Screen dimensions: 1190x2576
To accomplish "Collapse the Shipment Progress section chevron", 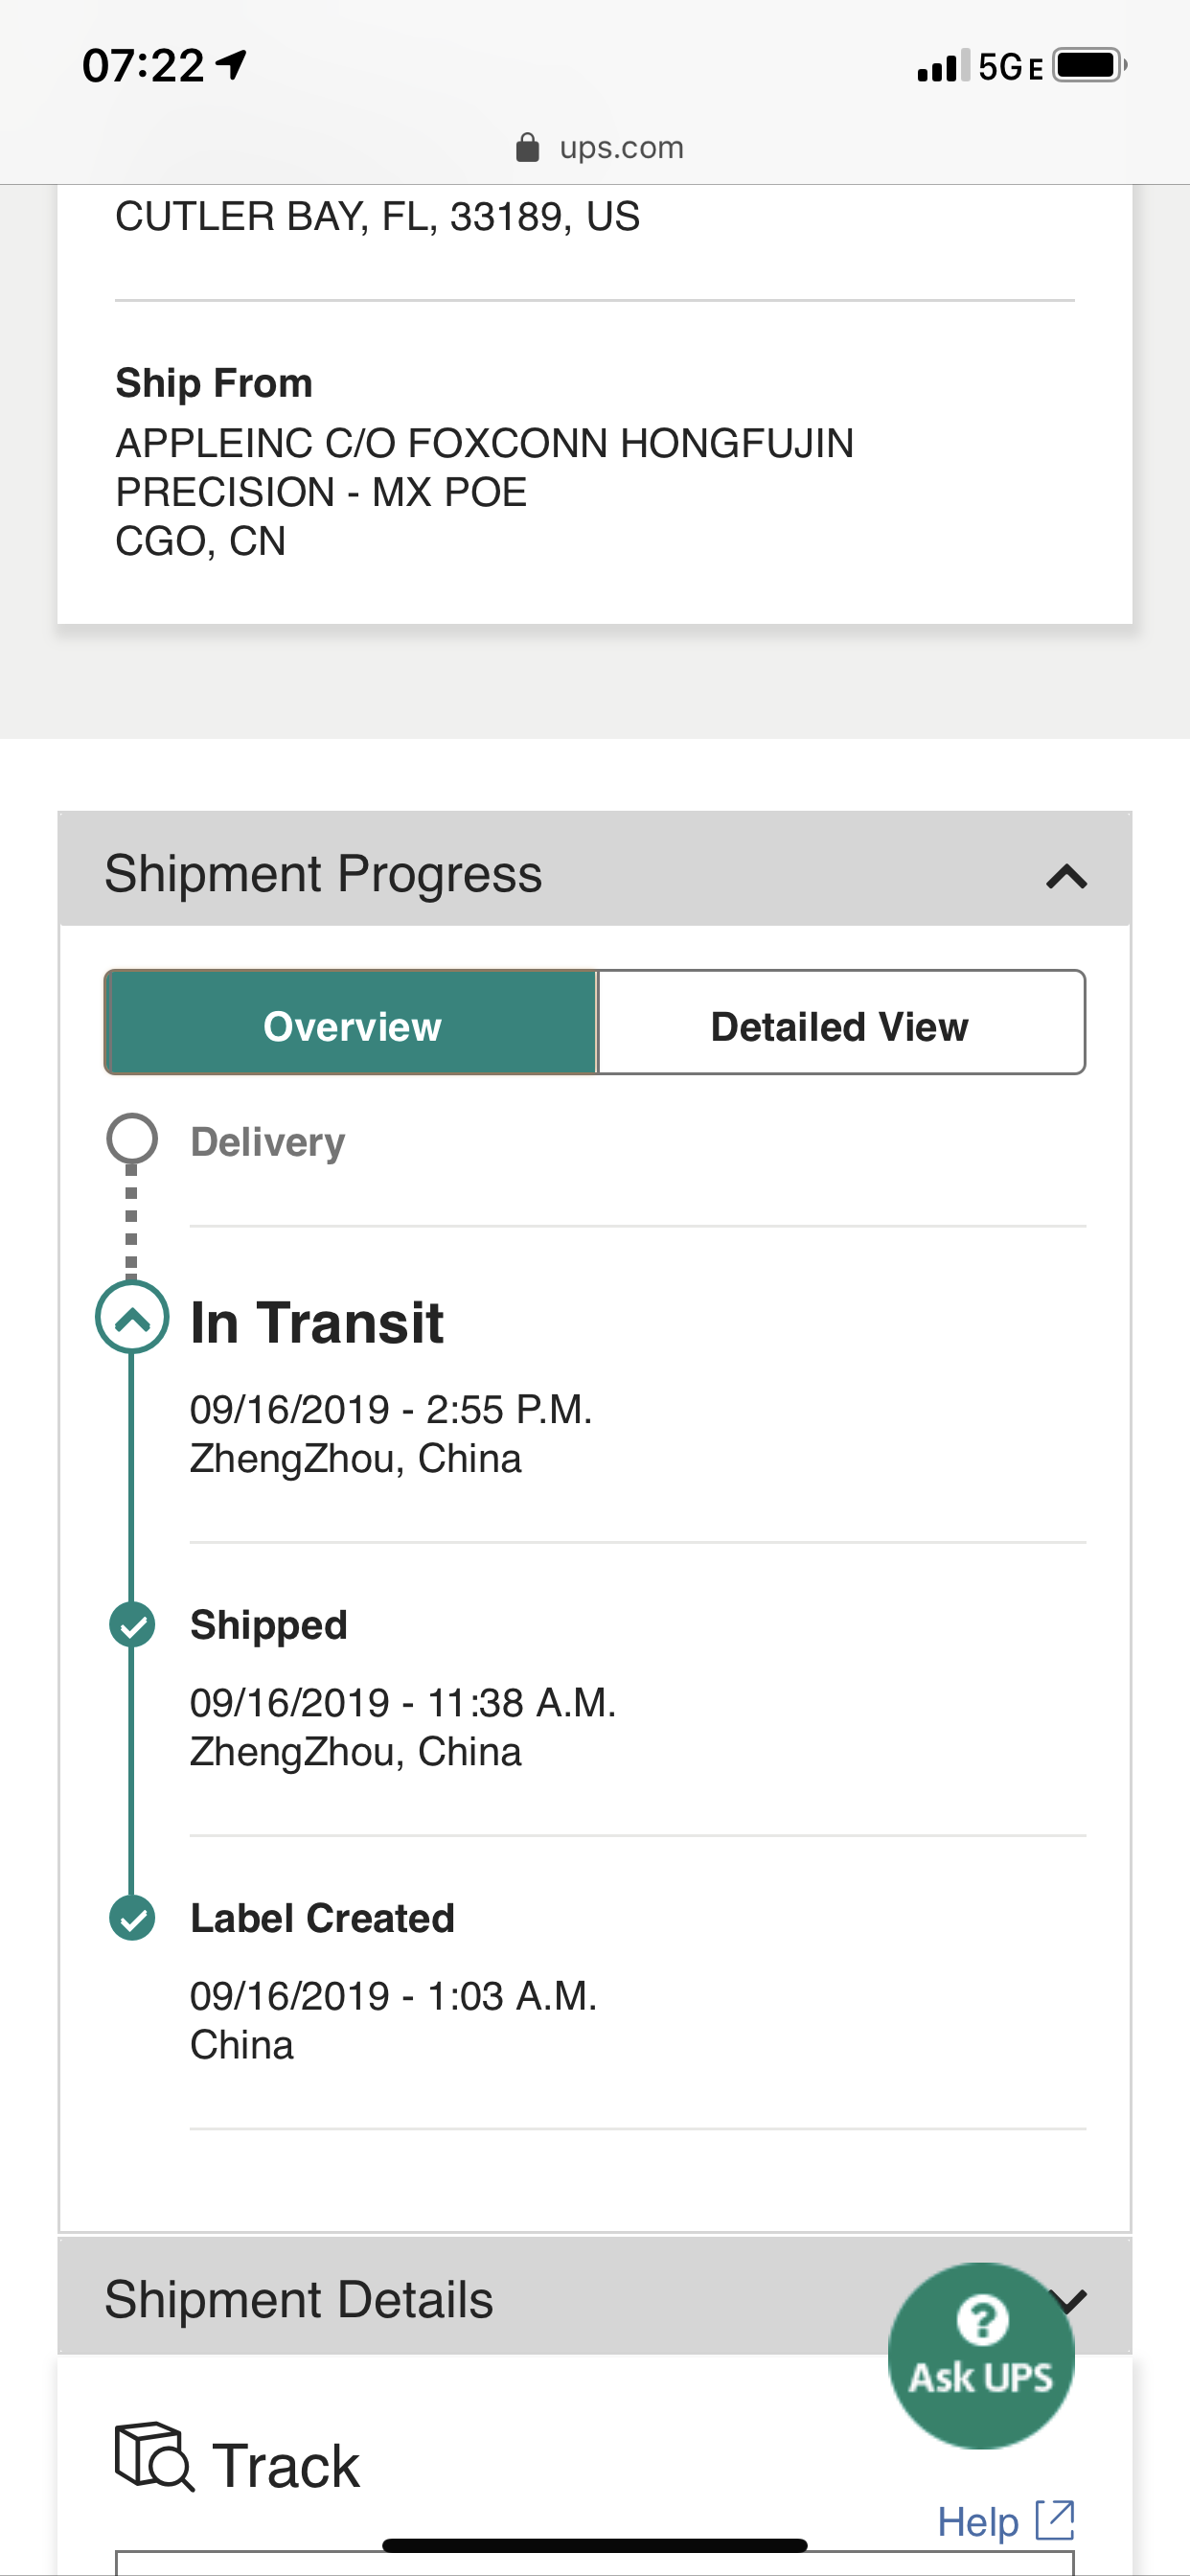I will point(1066,877).
